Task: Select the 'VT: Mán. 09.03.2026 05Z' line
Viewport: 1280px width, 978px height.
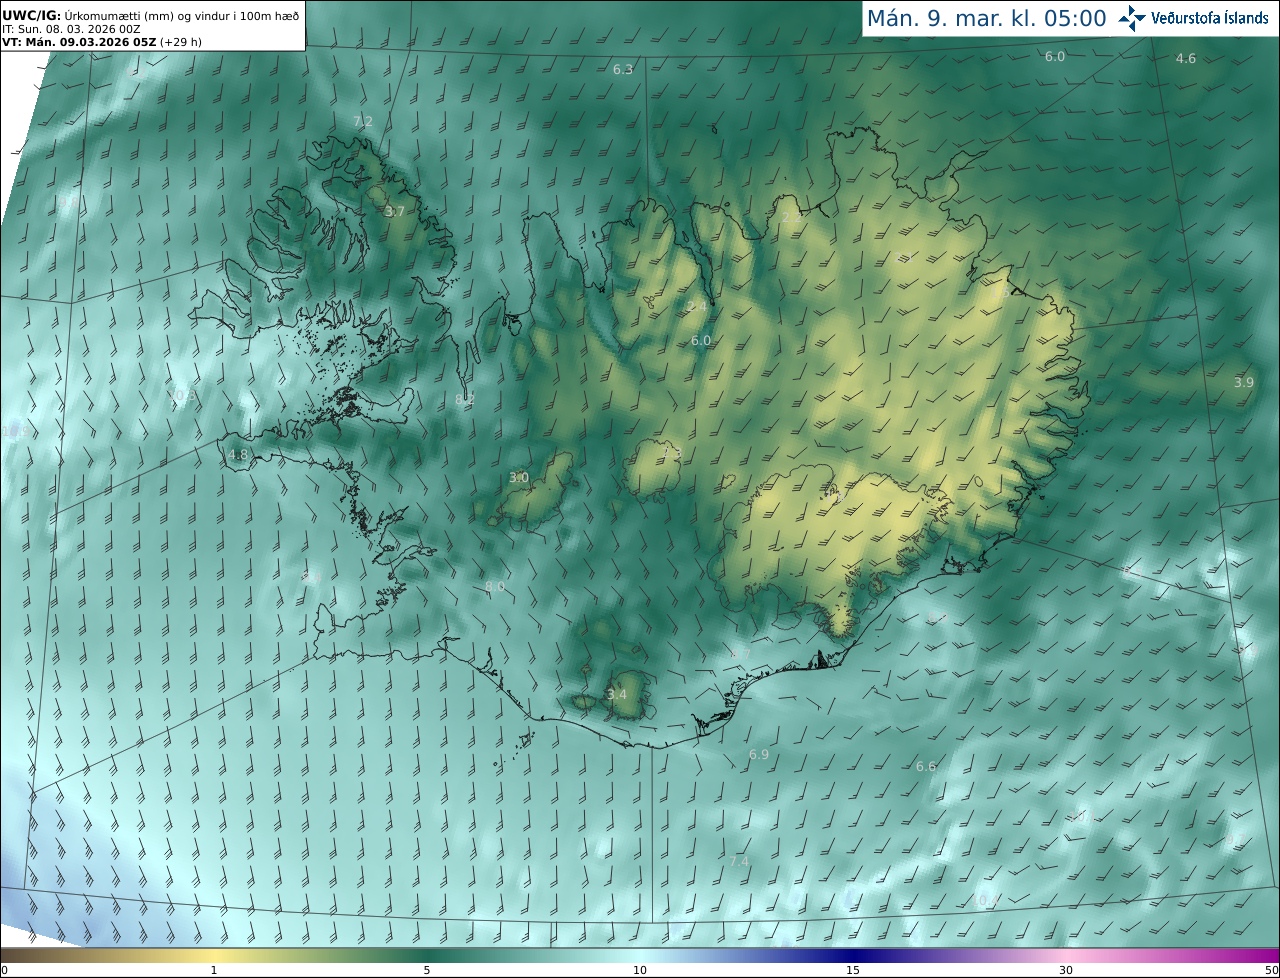Action: [x=102, y=42]
